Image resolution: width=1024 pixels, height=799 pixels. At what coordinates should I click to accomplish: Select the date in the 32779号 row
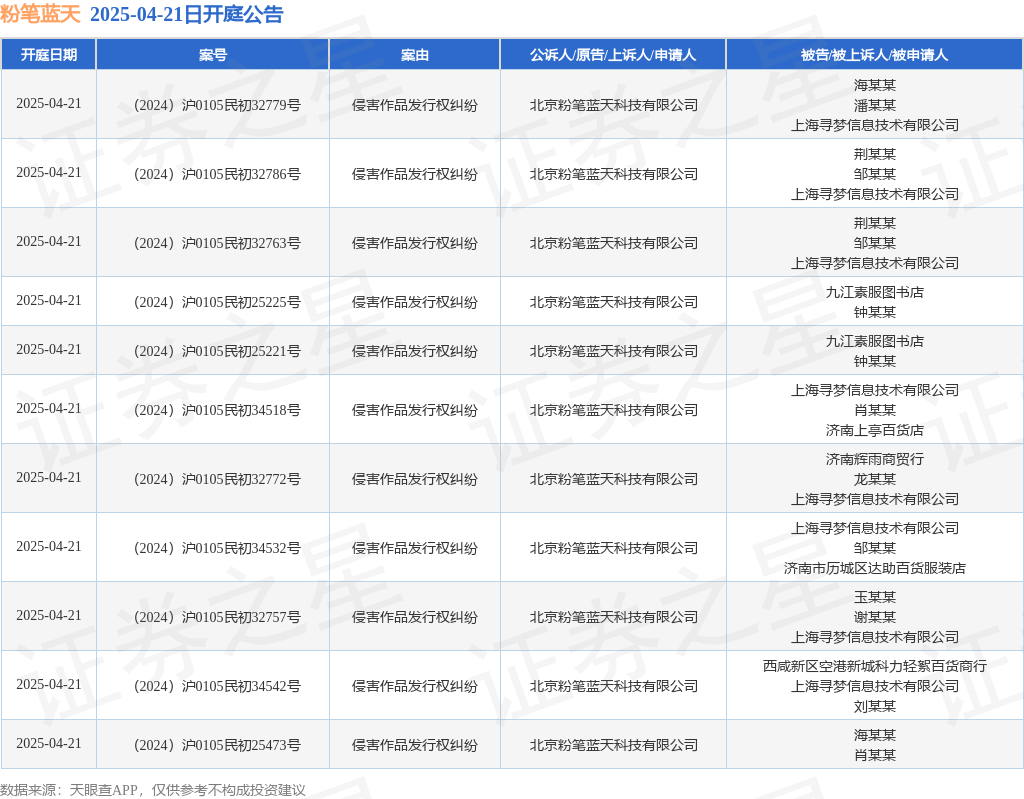coord(49,103)
